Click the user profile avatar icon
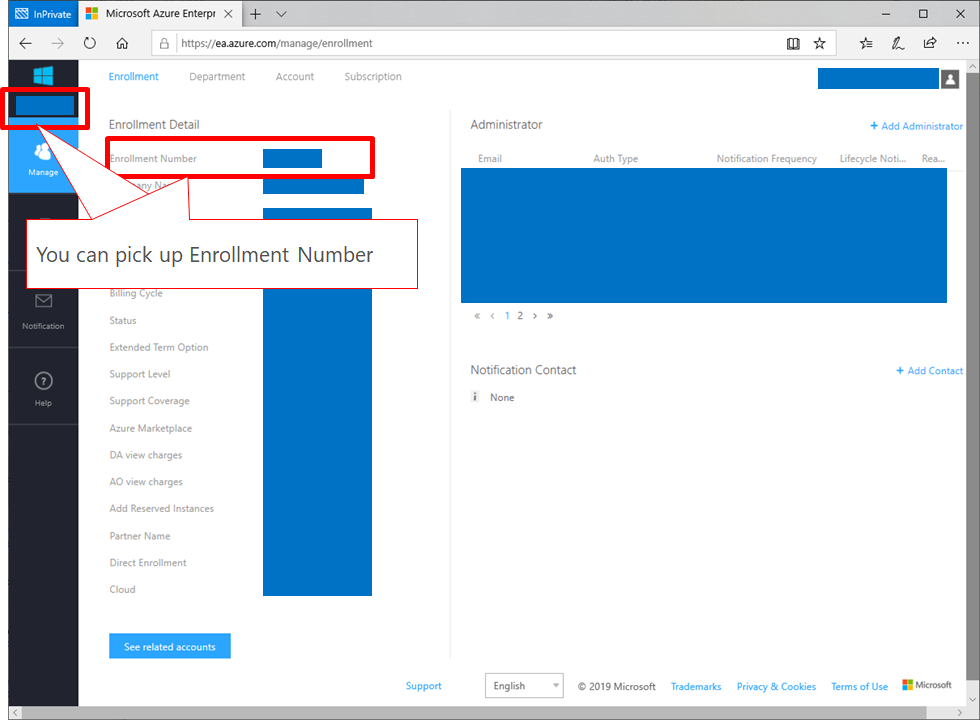 point(950,79)
